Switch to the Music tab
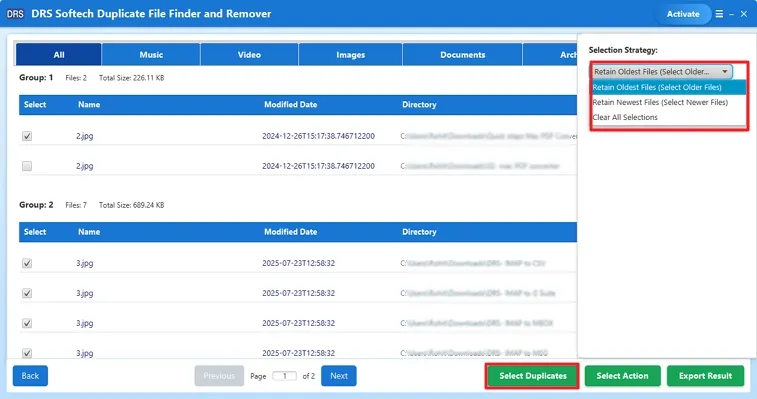The width and height of the screenshot is (757, 399). point(151,55)
